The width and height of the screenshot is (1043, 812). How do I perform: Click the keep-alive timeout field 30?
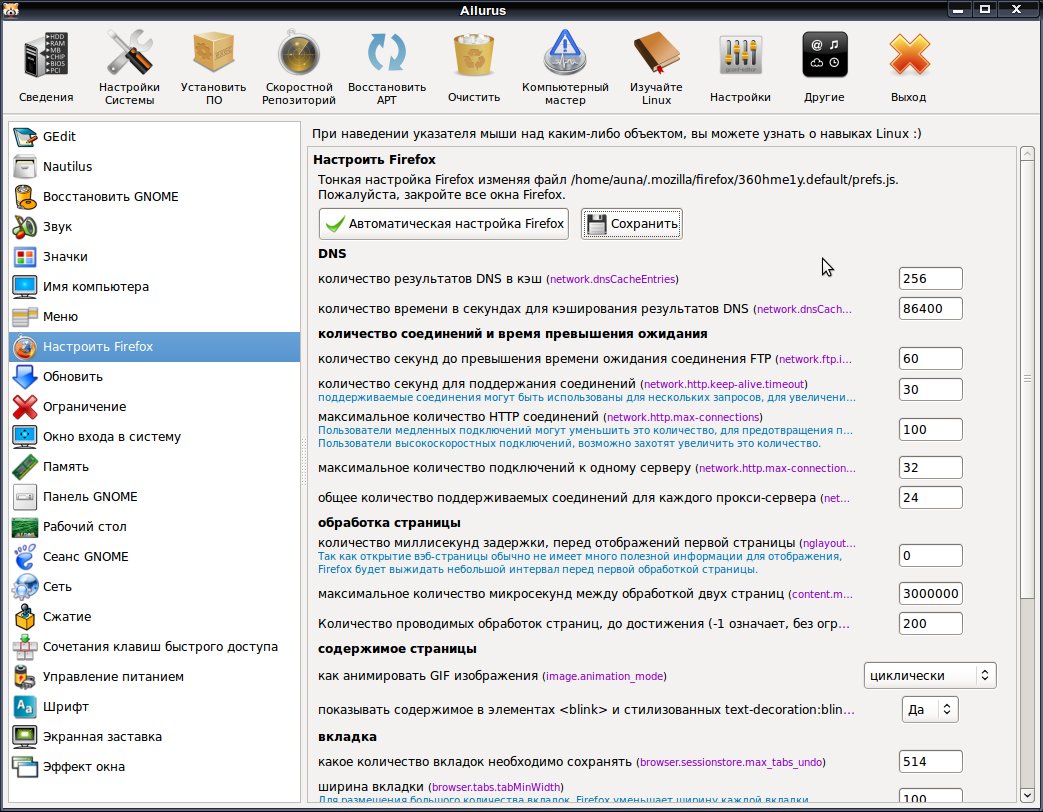(930, 390)
